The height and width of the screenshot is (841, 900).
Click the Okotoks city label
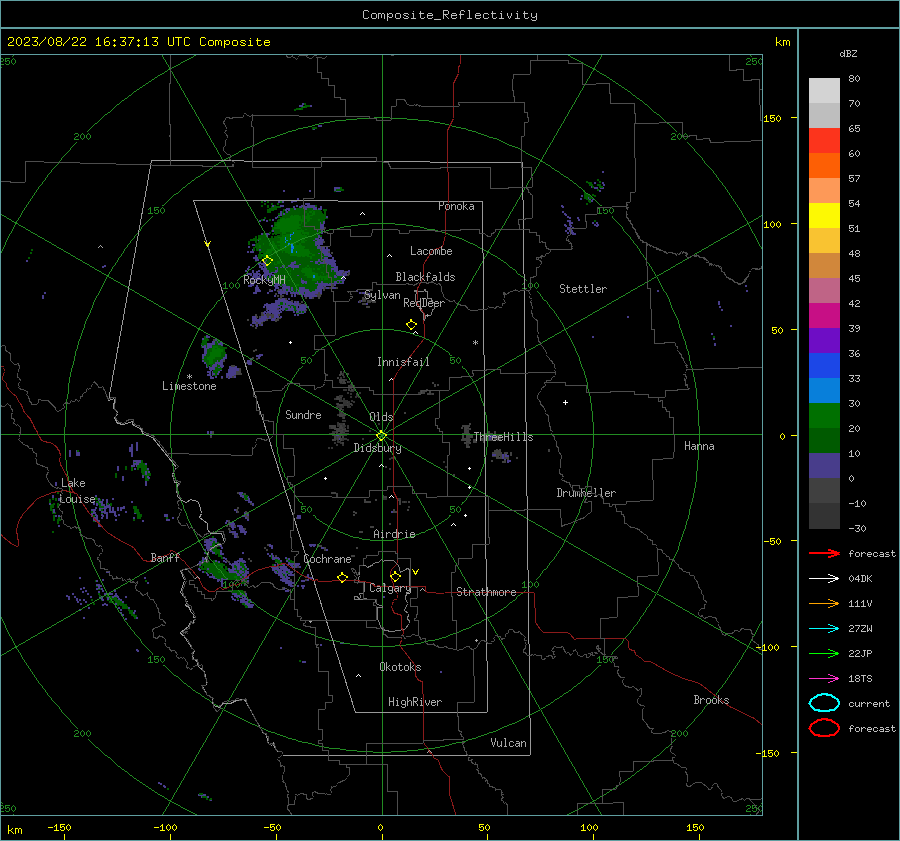[x=400, y=667]
